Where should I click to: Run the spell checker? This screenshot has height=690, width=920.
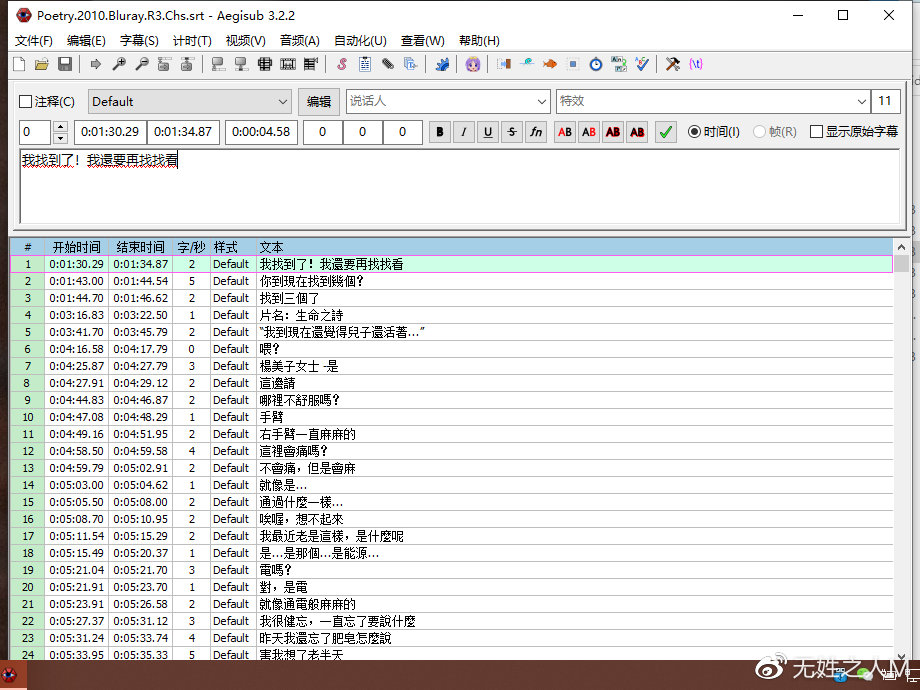click(x=640, y=64)
